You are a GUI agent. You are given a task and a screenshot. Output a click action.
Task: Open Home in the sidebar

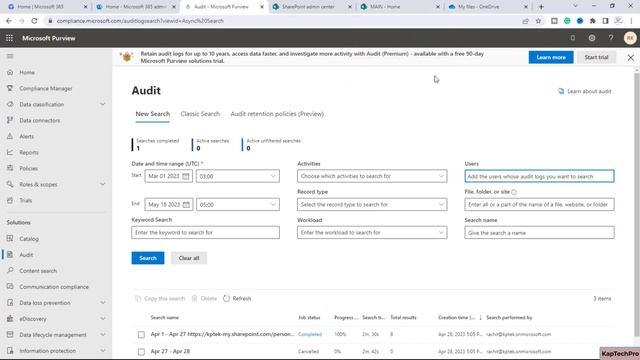tap(27, 72)
